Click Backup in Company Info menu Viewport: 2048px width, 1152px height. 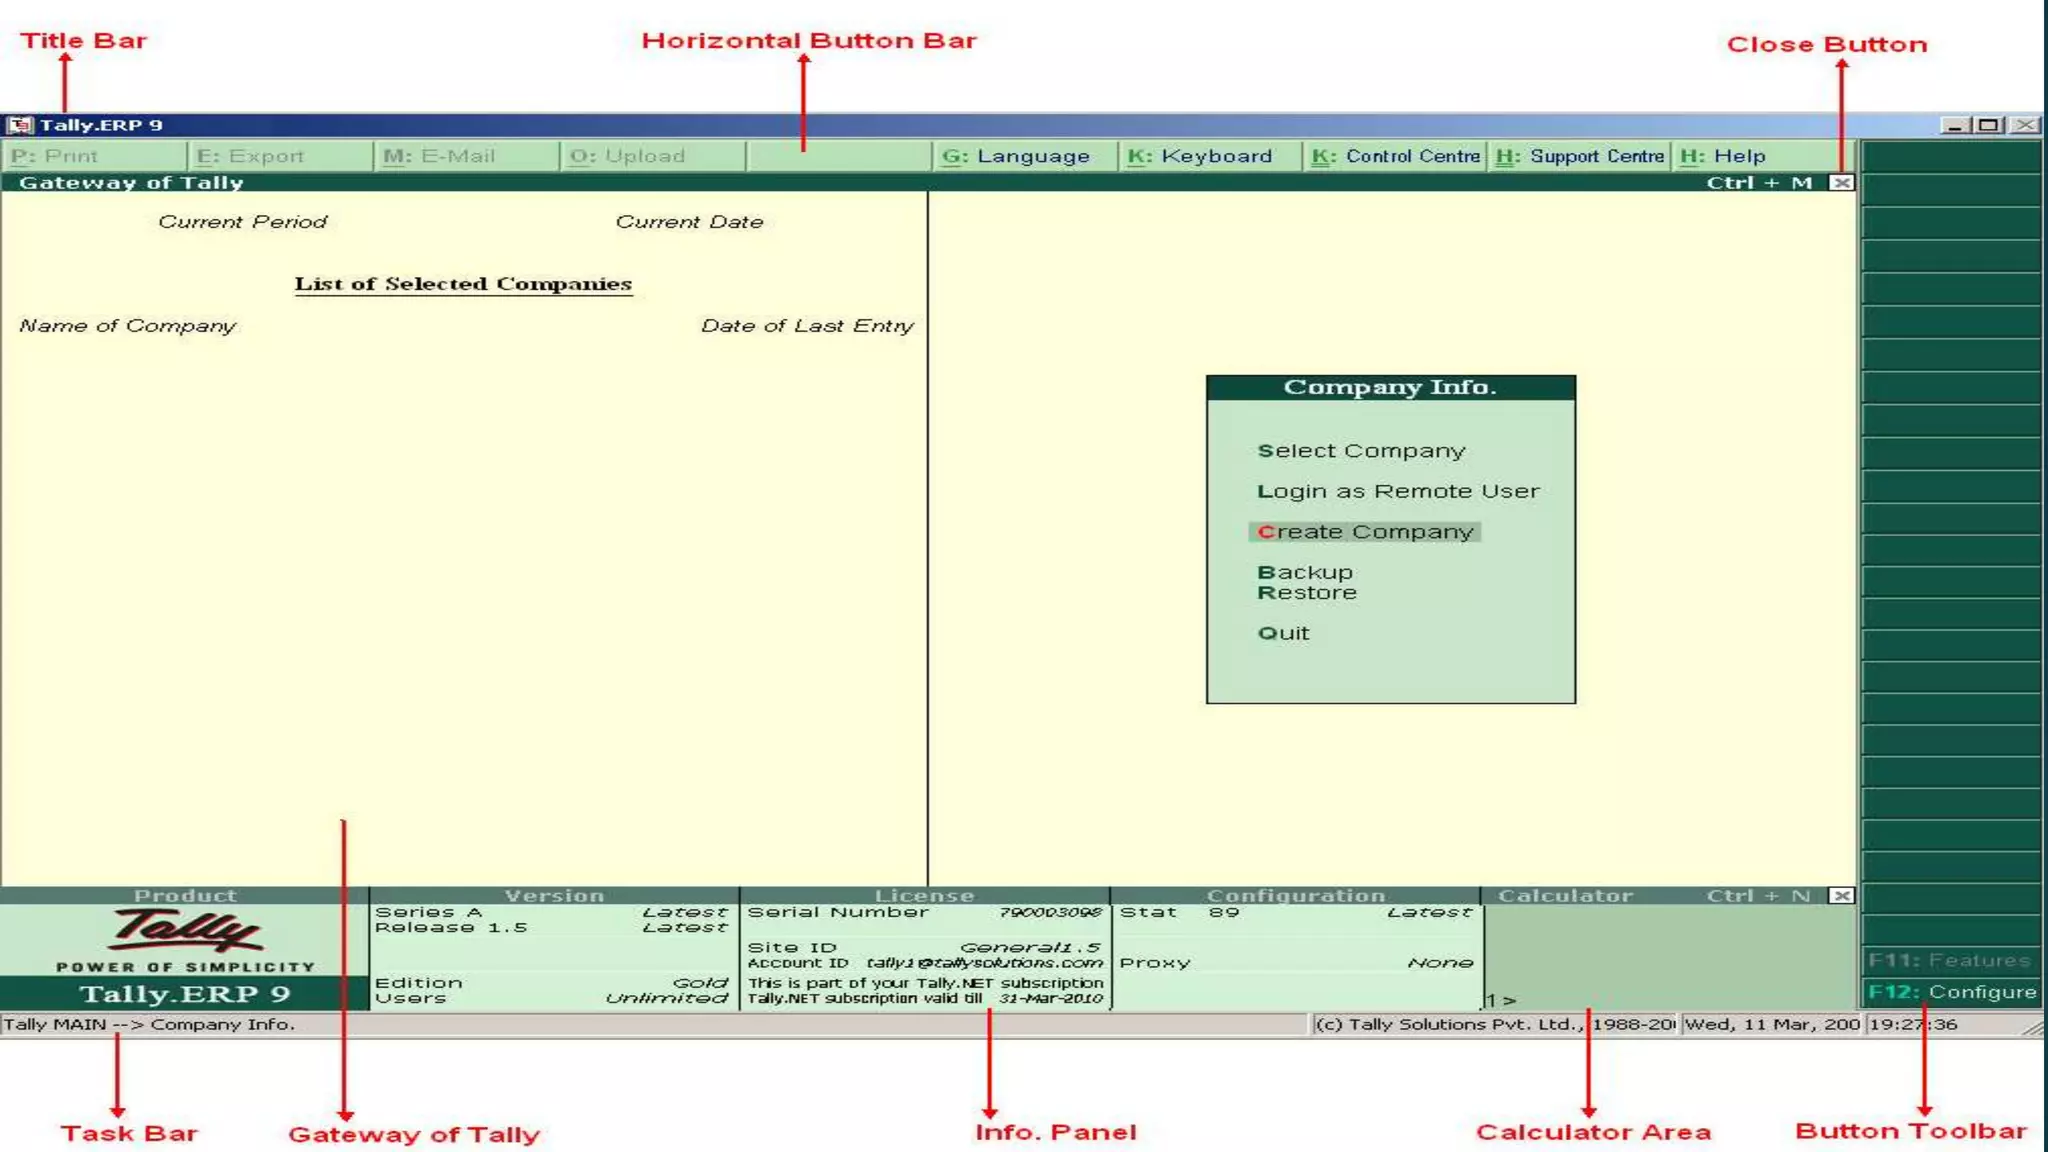(1305, 572)
